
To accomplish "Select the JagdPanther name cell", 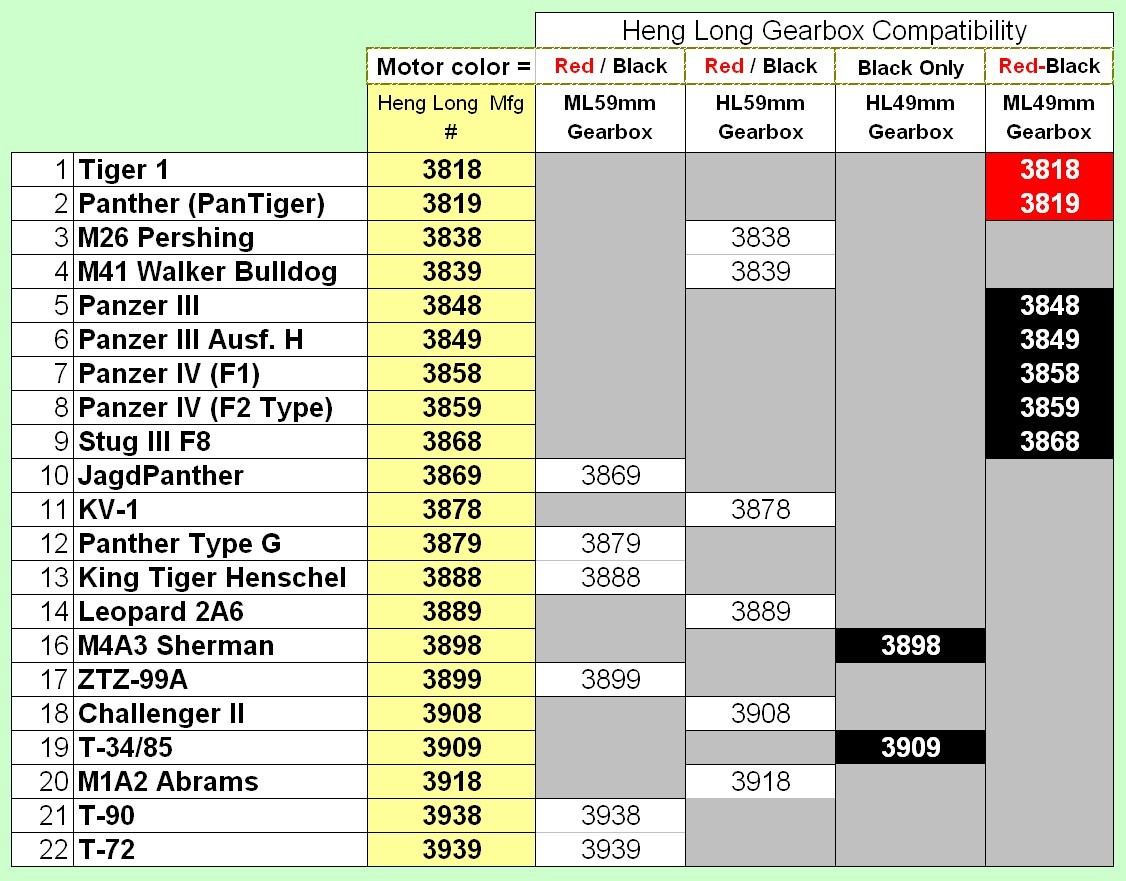I will click(x=220, y=475).
